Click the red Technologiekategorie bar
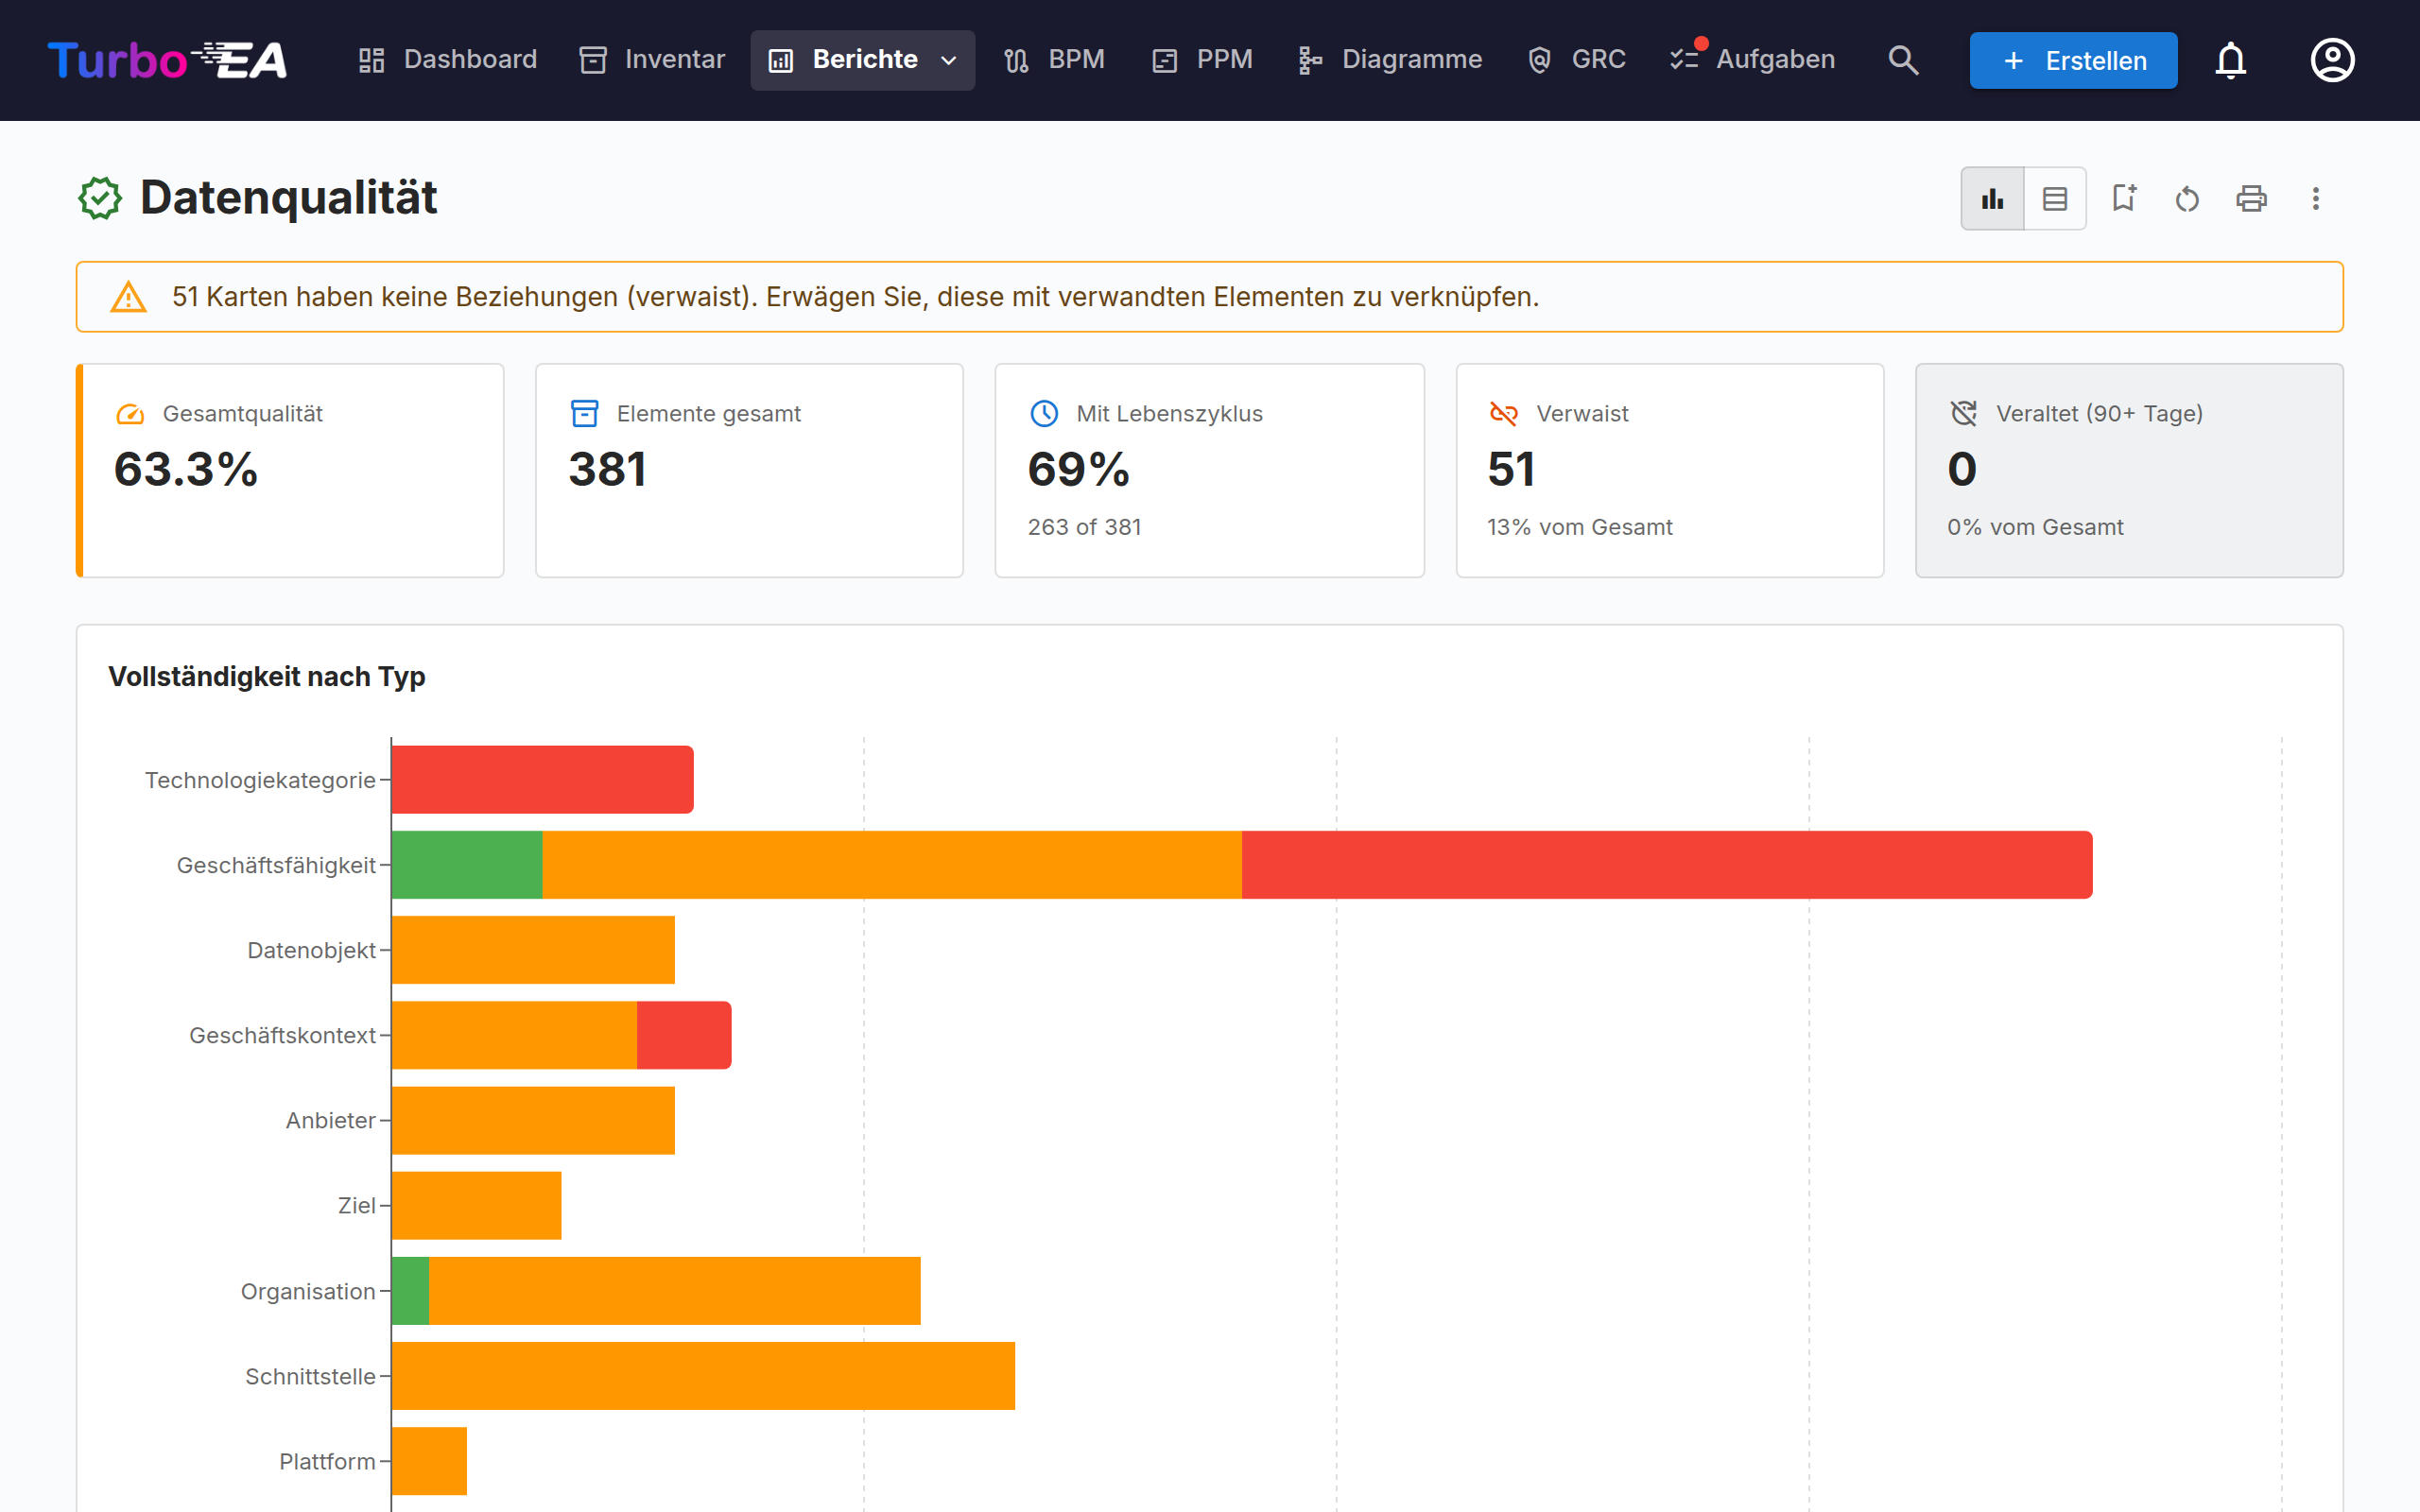This screenshot has height=1512, width=2420. coord(542,779)
